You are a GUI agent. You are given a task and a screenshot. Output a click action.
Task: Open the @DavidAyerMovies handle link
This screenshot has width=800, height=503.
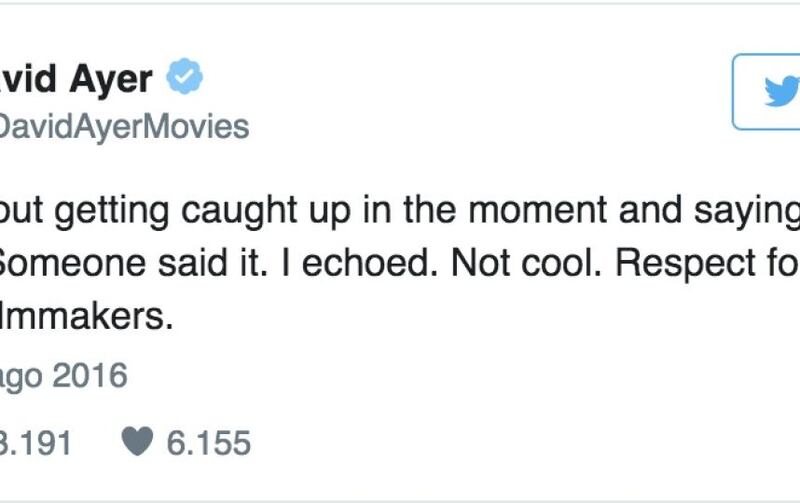point(123,126)
